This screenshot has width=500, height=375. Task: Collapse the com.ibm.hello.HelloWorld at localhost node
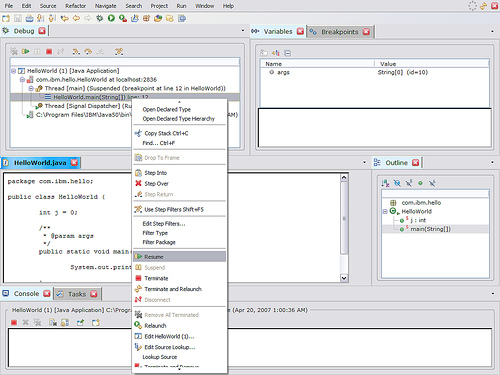pyautogui.click(x=22, y=80)
